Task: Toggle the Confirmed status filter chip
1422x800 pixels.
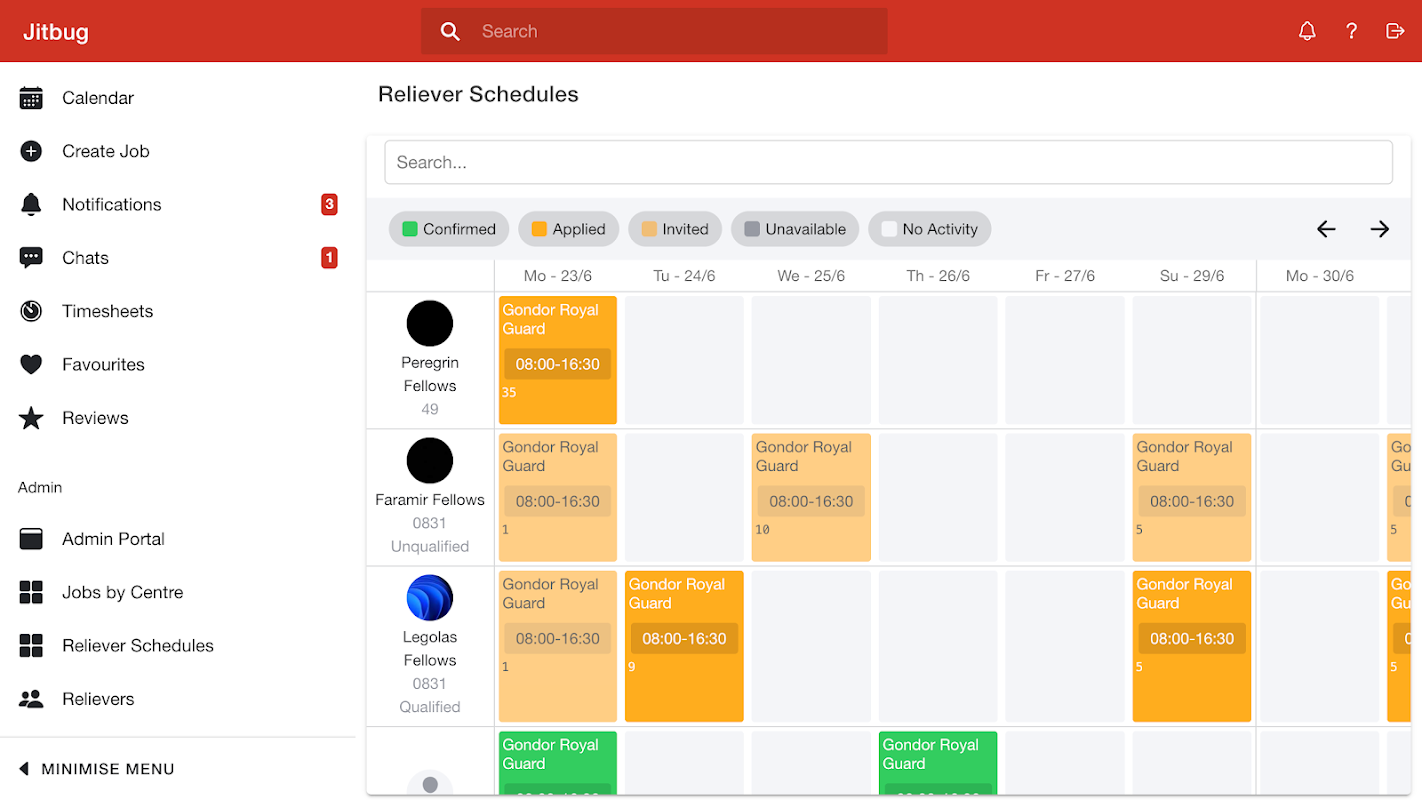Action: click(x=449, y=229)
